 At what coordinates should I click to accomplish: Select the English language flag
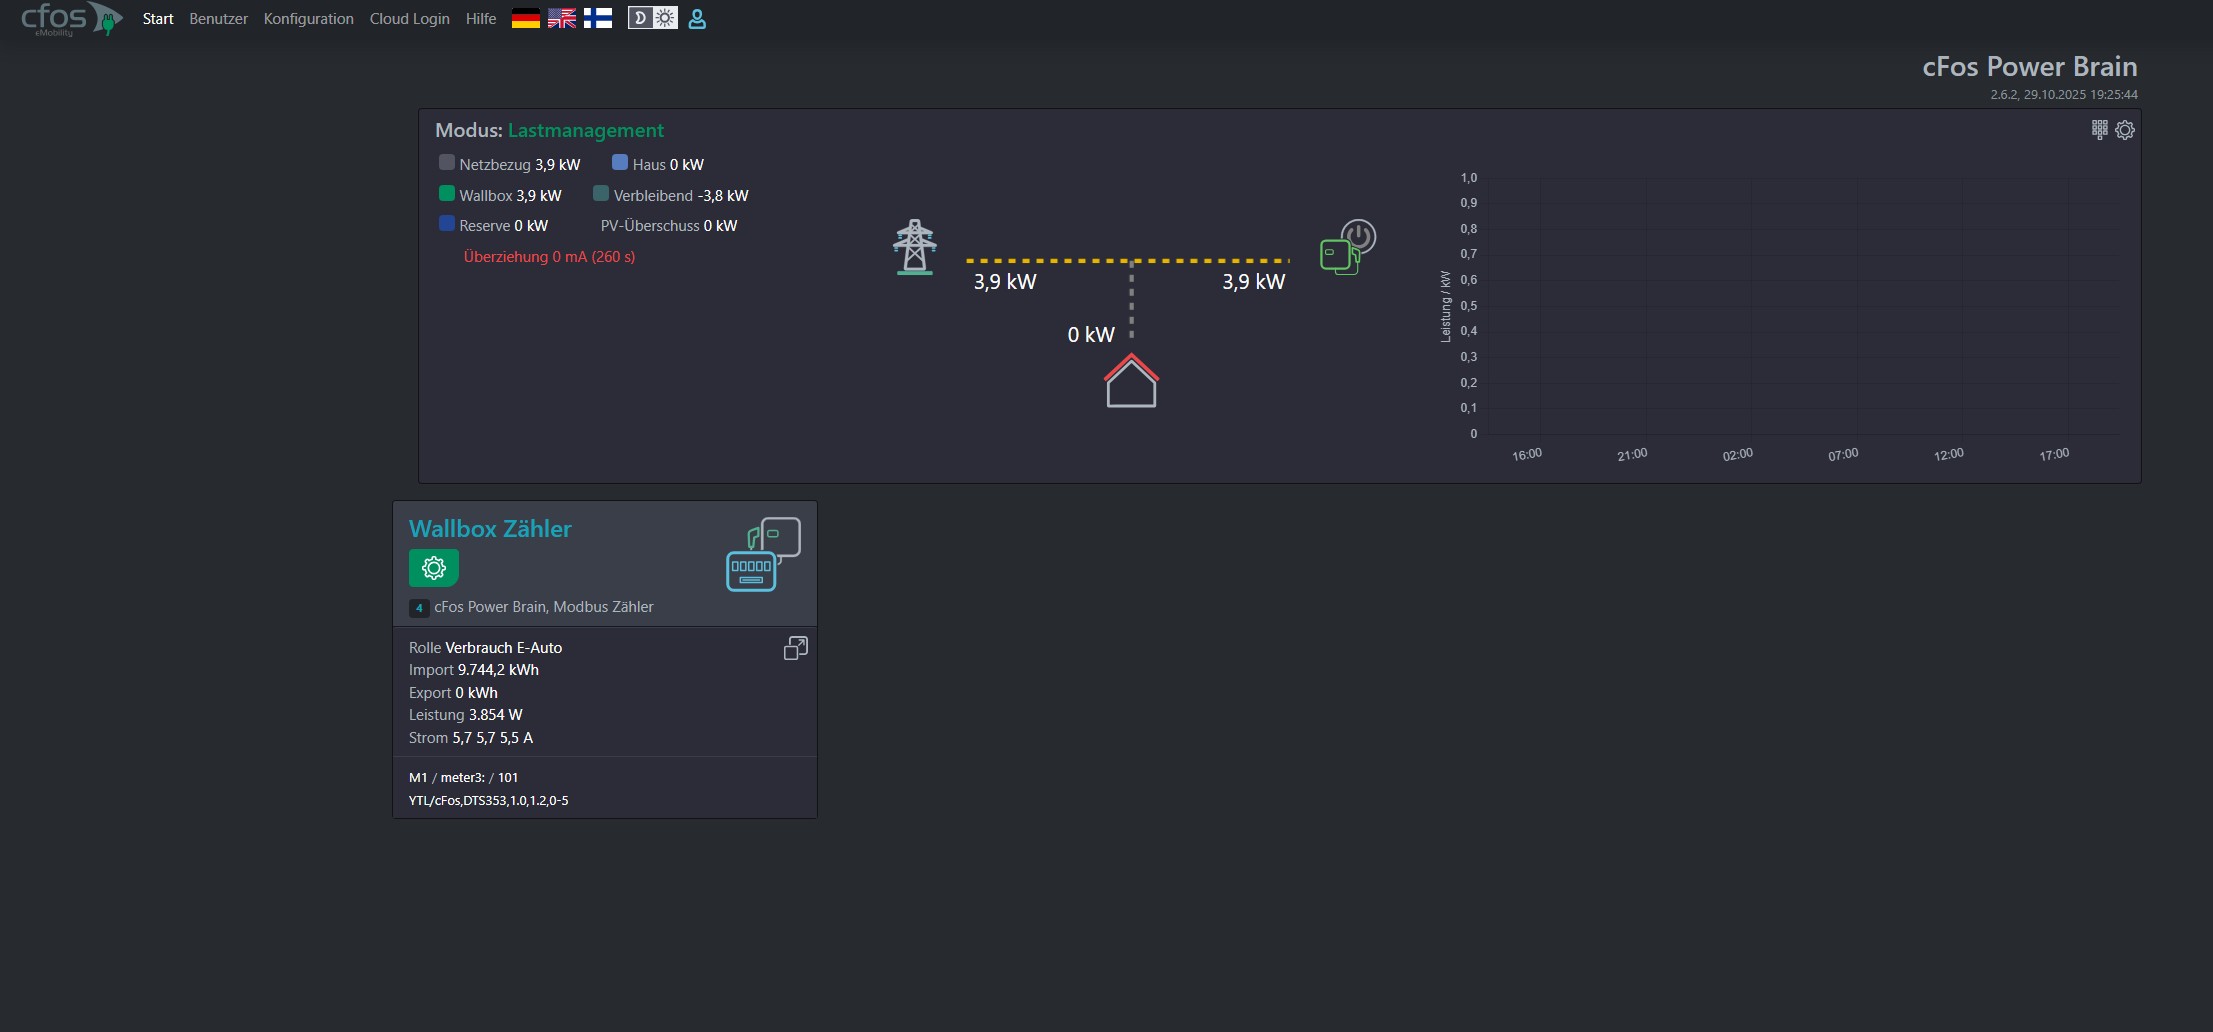(x=561, y=19)
